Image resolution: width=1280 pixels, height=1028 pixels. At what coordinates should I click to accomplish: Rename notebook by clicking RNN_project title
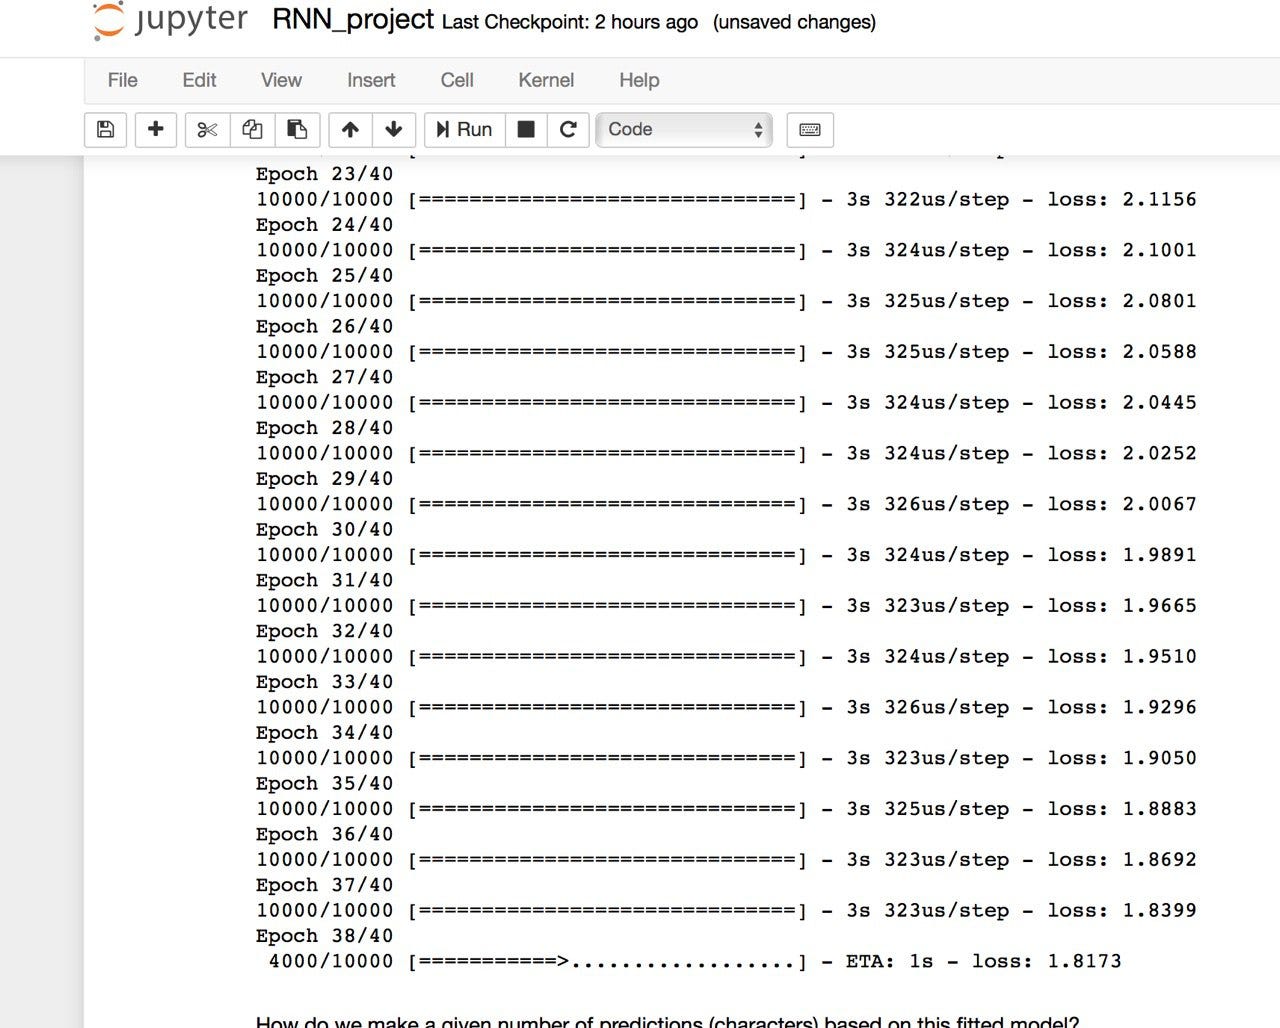click(352, 20)
